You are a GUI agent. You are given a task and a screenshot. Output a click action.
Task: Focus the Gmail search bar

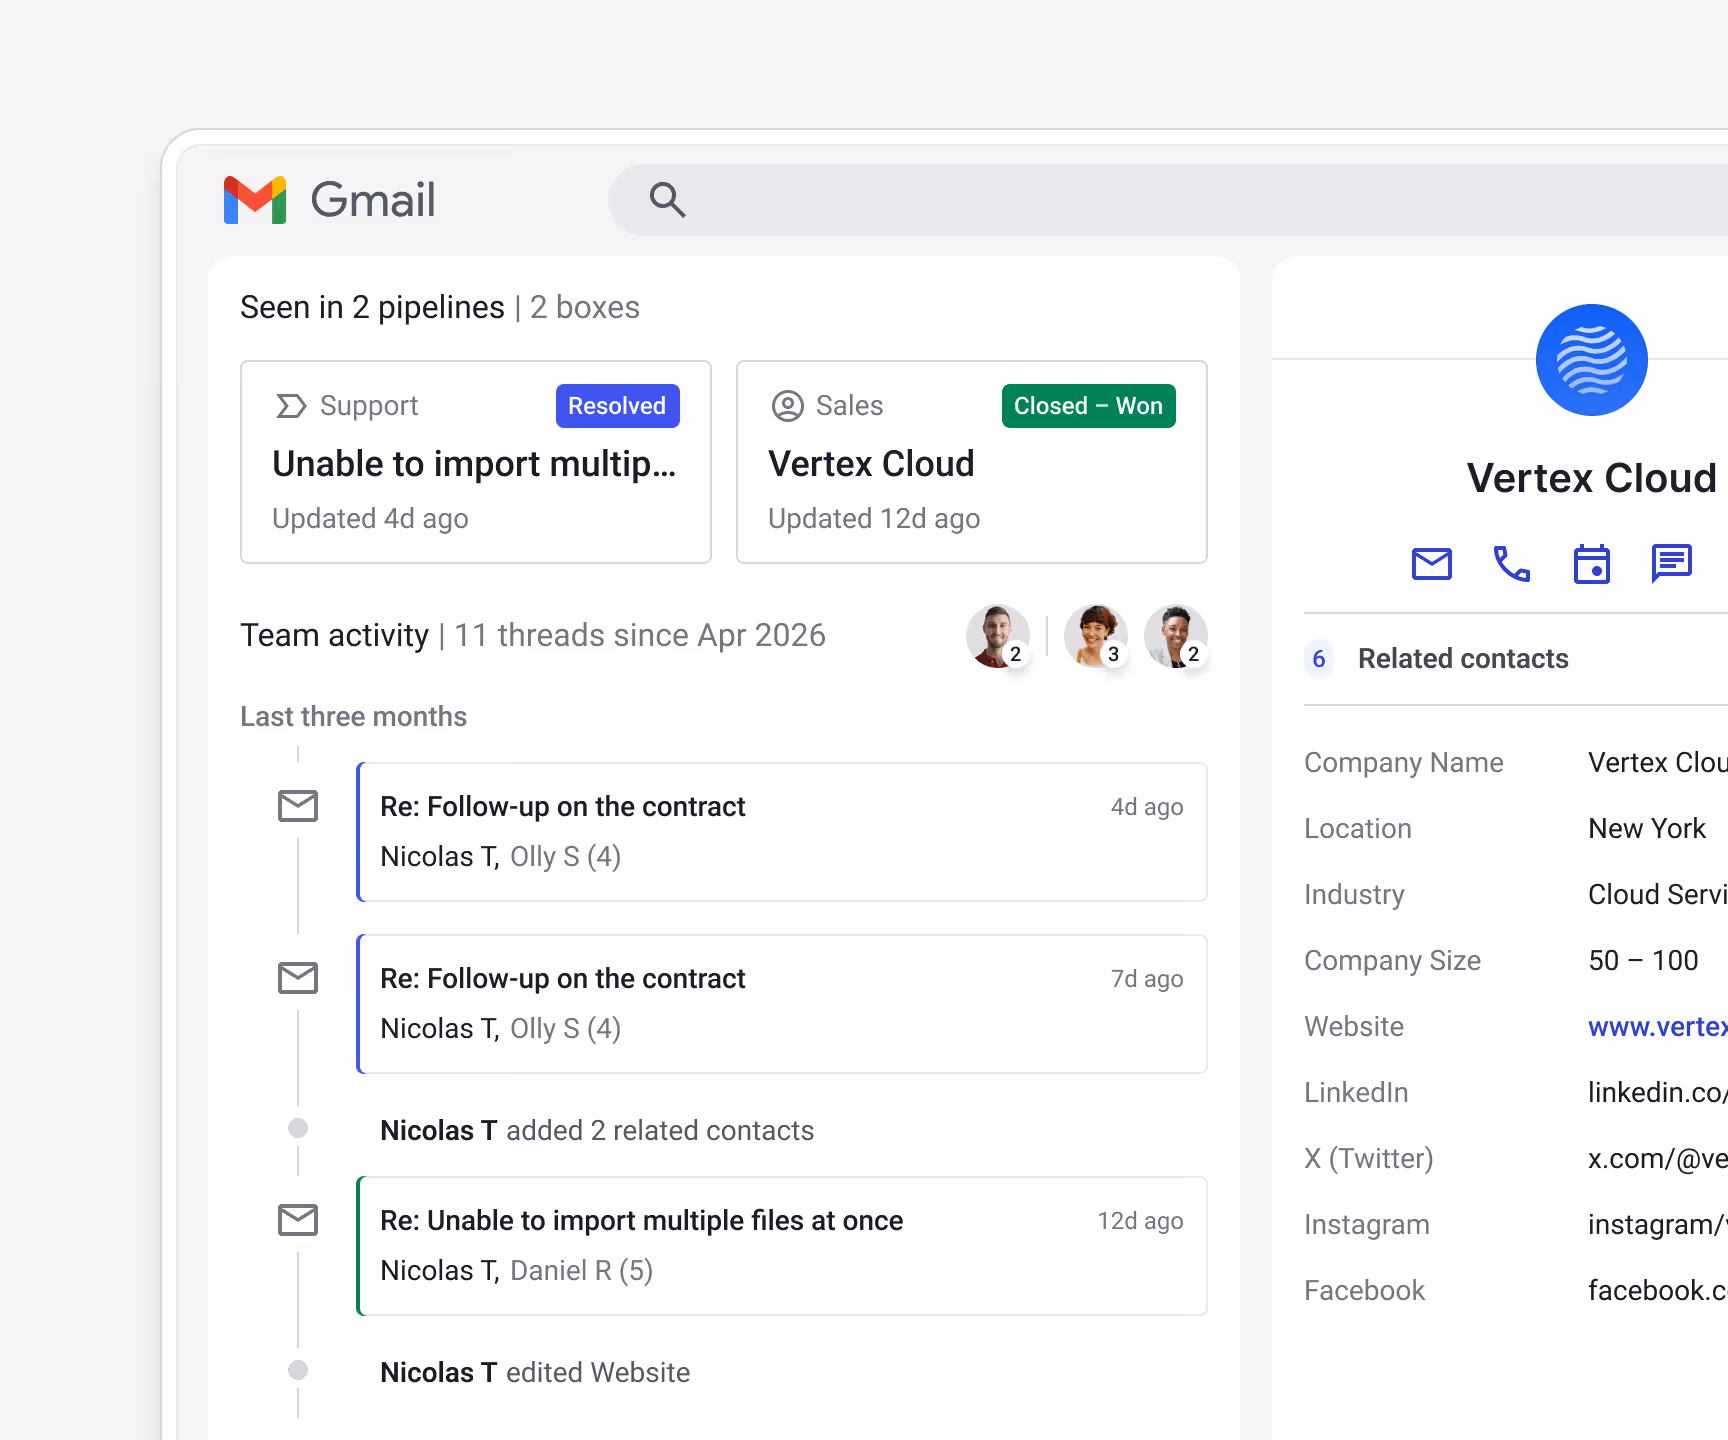pos(1168,200)
